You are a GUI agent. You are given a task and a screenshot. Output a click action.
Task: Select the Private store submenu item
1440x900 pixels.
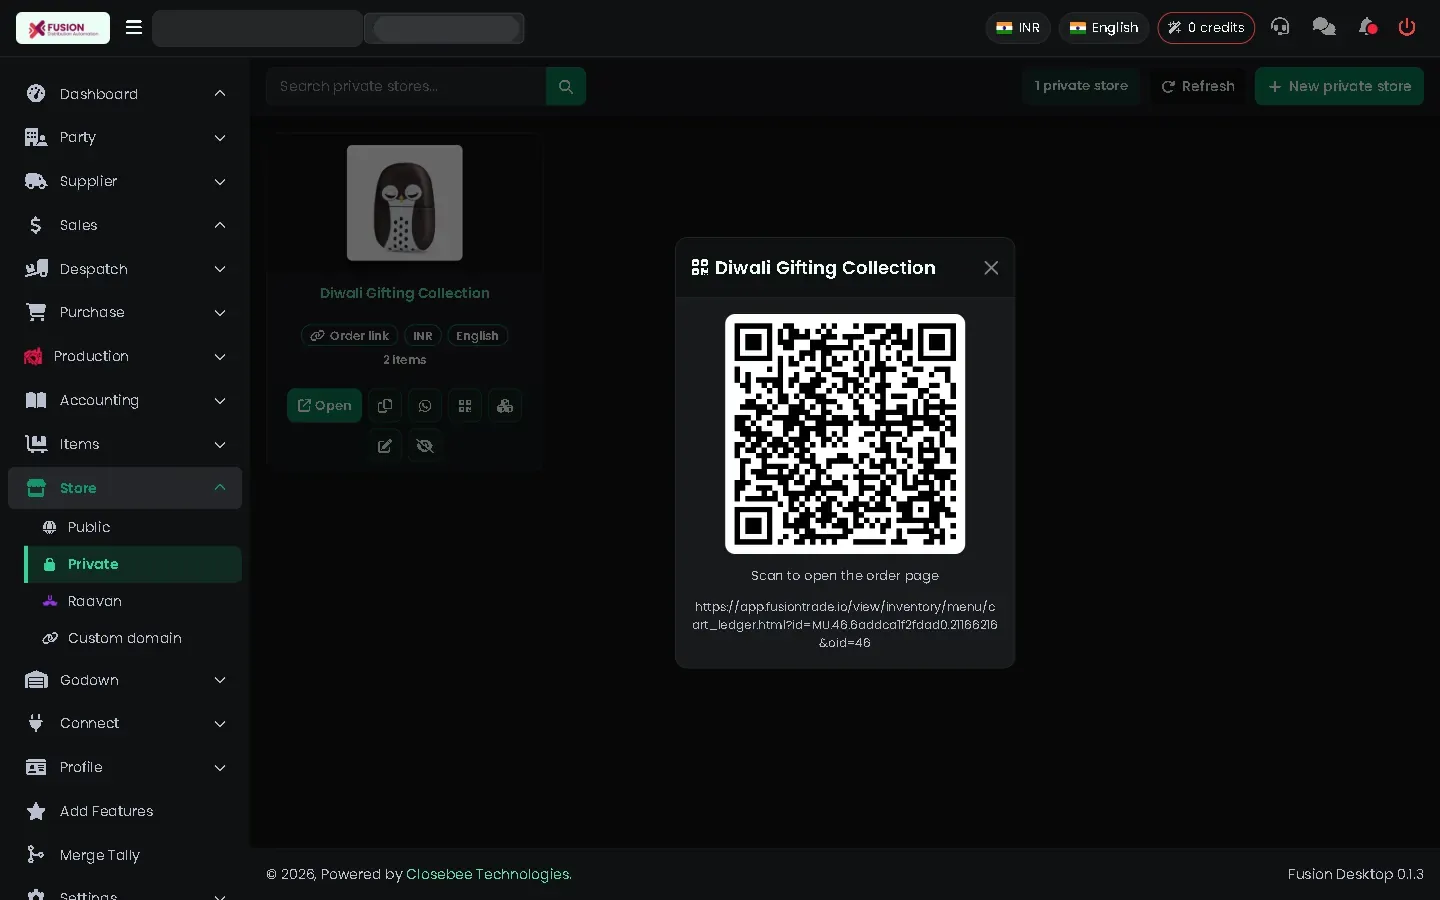point(133,564)
